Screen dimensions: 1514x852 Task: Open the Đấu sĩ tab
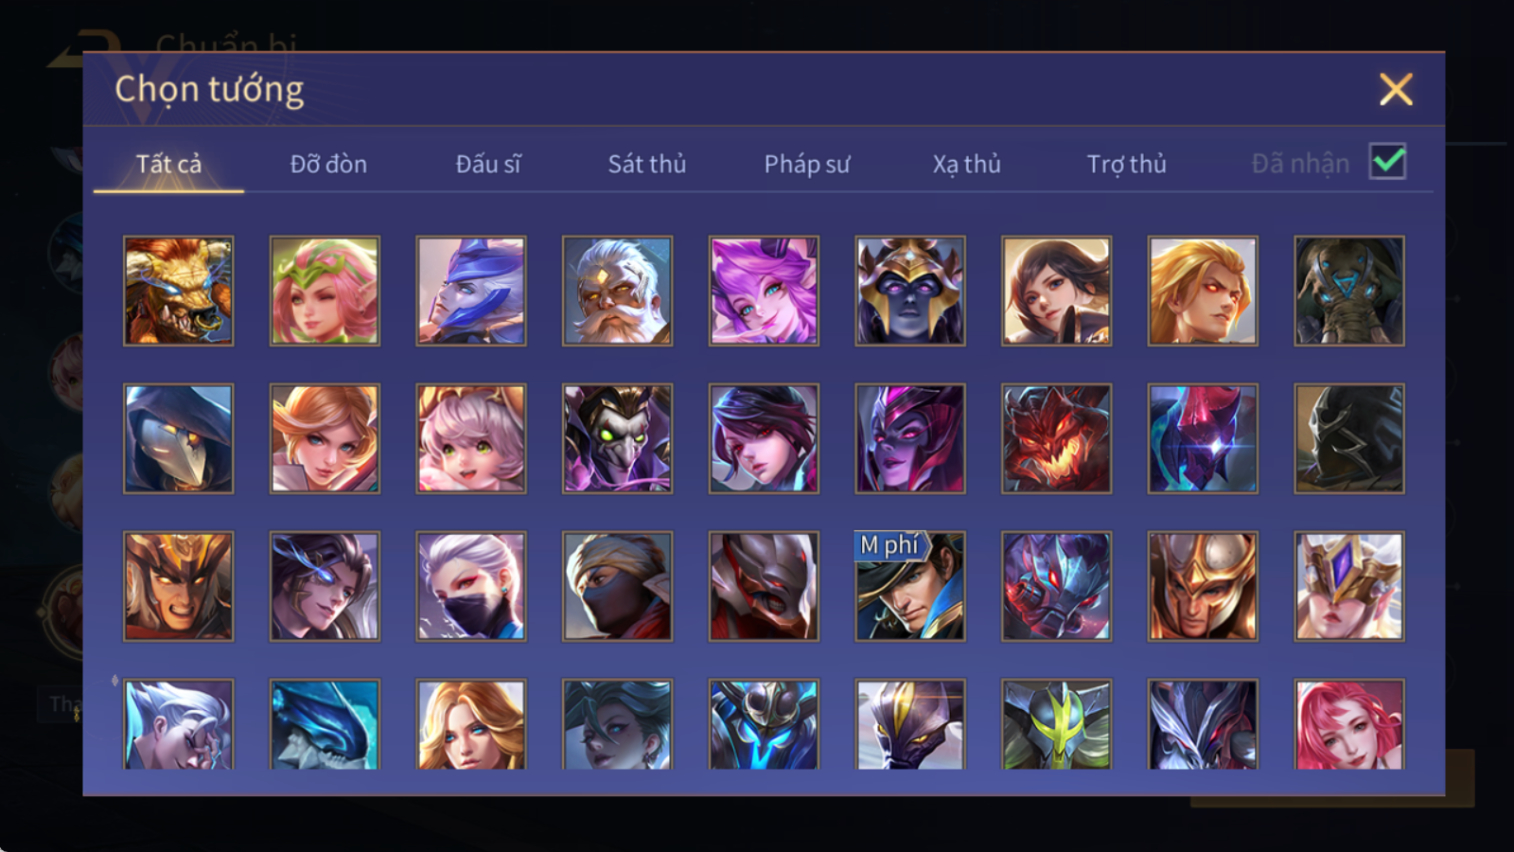click(488, 164)
